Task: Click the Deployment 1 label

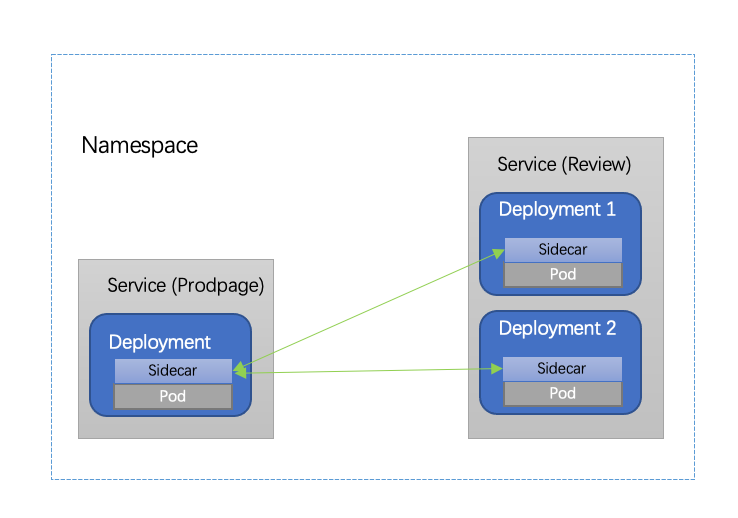Action: tap(557, 210)
